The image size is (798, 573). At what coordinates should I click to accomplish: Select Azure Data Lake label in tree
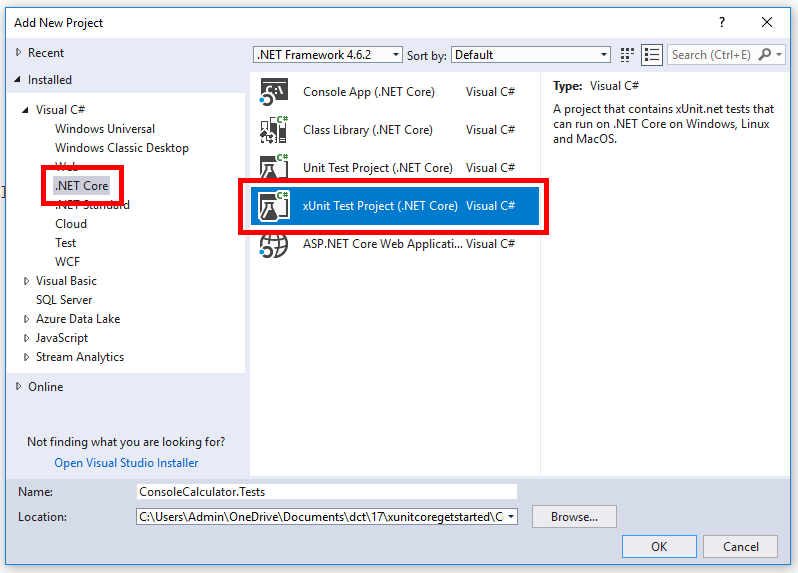(x=78, y=319)
